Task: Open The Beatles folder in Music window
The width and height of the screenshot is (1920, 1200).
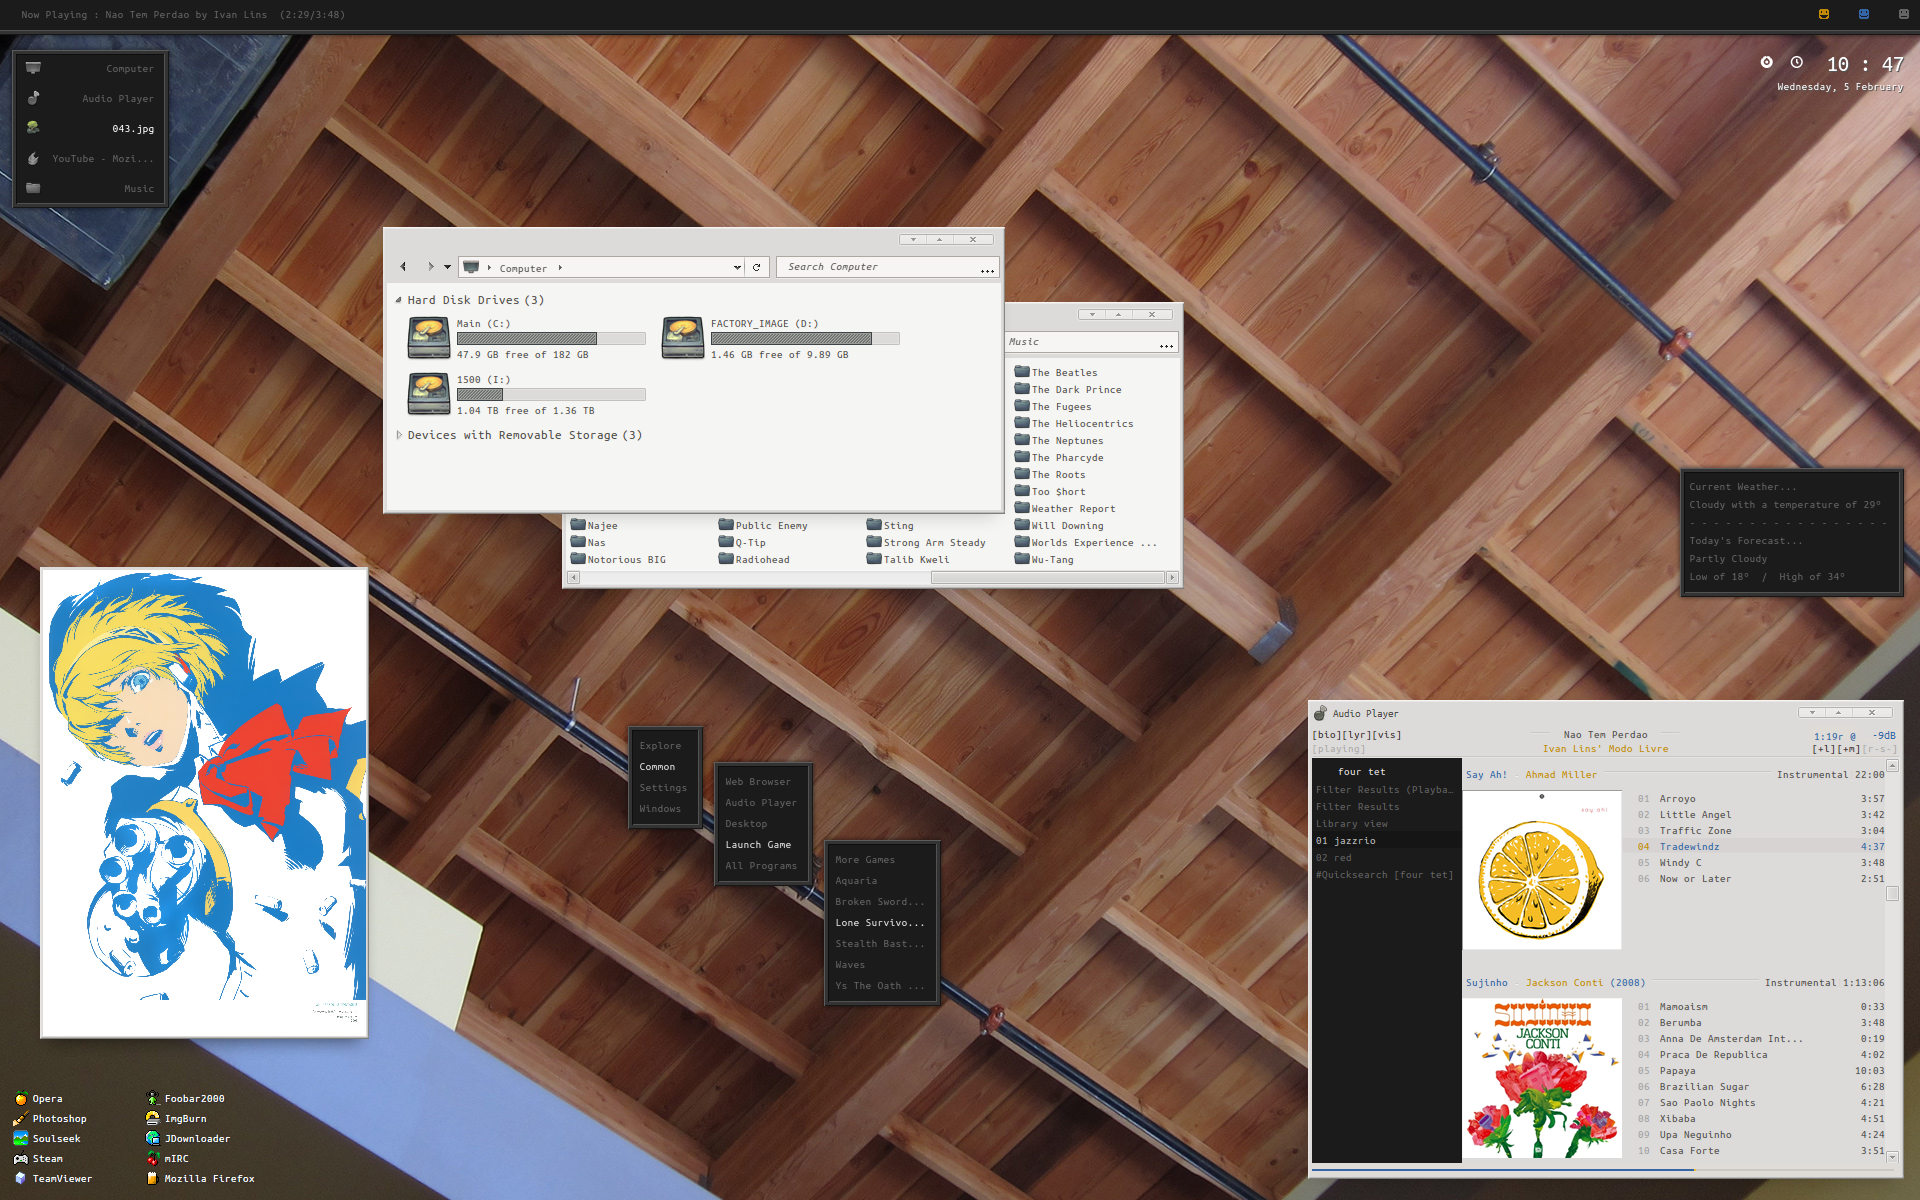Action: point(1056,372)
